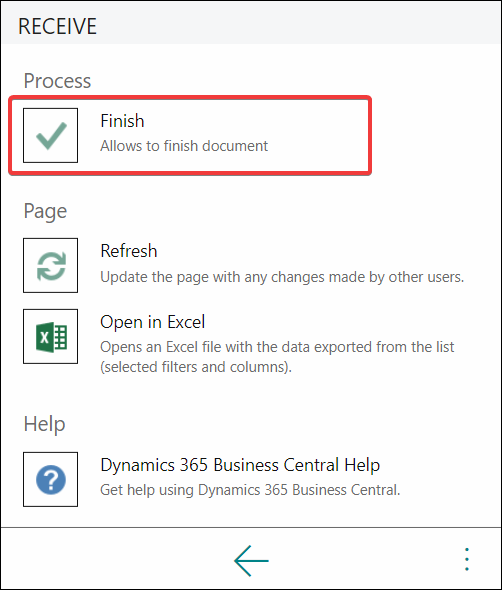Click the green checkmark Finish icon
The width and height of the screenshot is (502, 590).
(50, 135)
